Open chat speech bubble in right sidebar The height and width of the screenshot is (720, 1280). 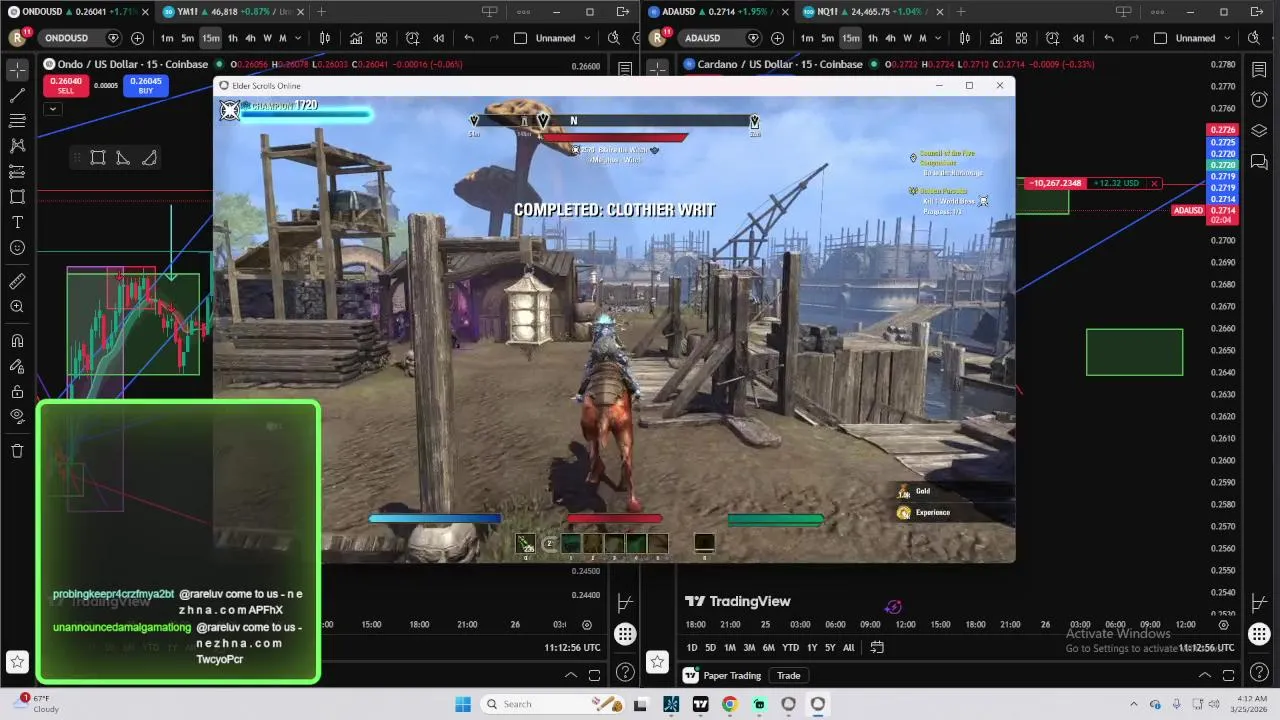(1259, 162)
